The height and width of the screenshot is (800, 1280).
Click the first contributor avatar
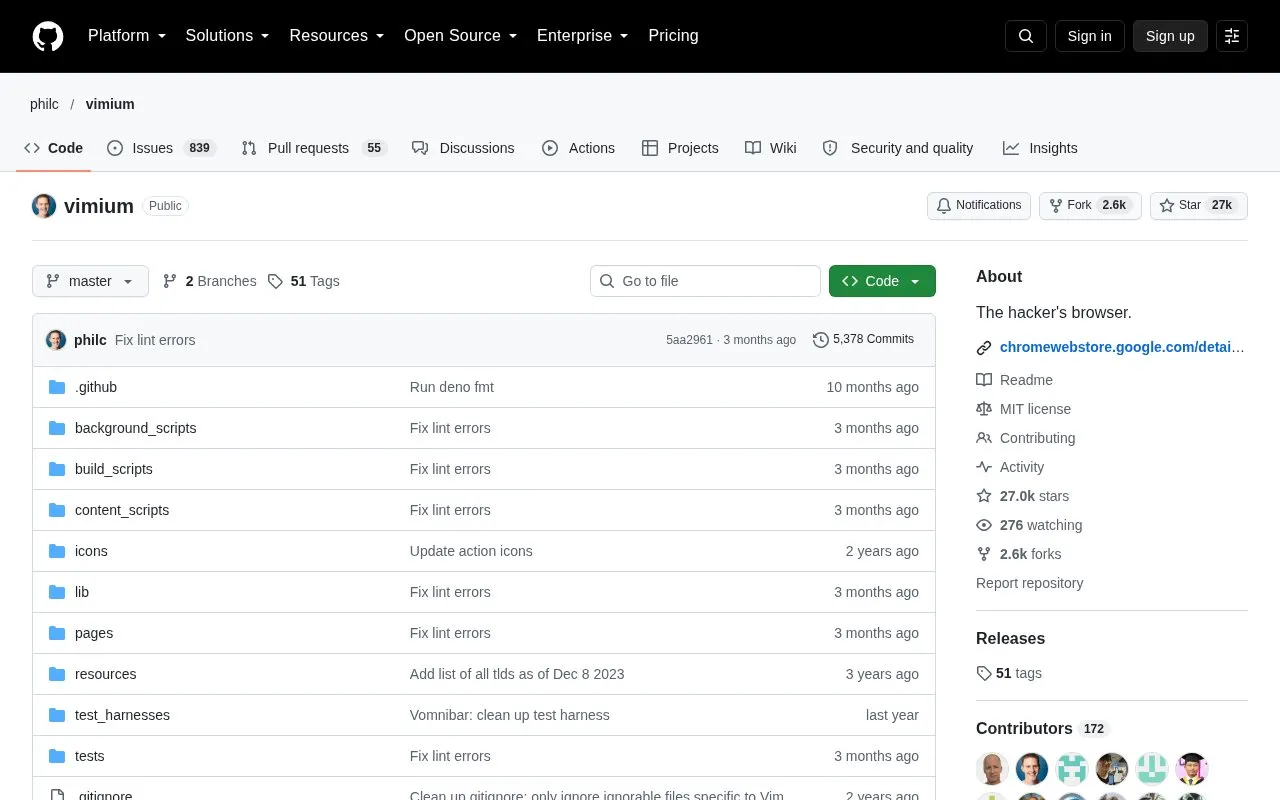tap(992, 769)
